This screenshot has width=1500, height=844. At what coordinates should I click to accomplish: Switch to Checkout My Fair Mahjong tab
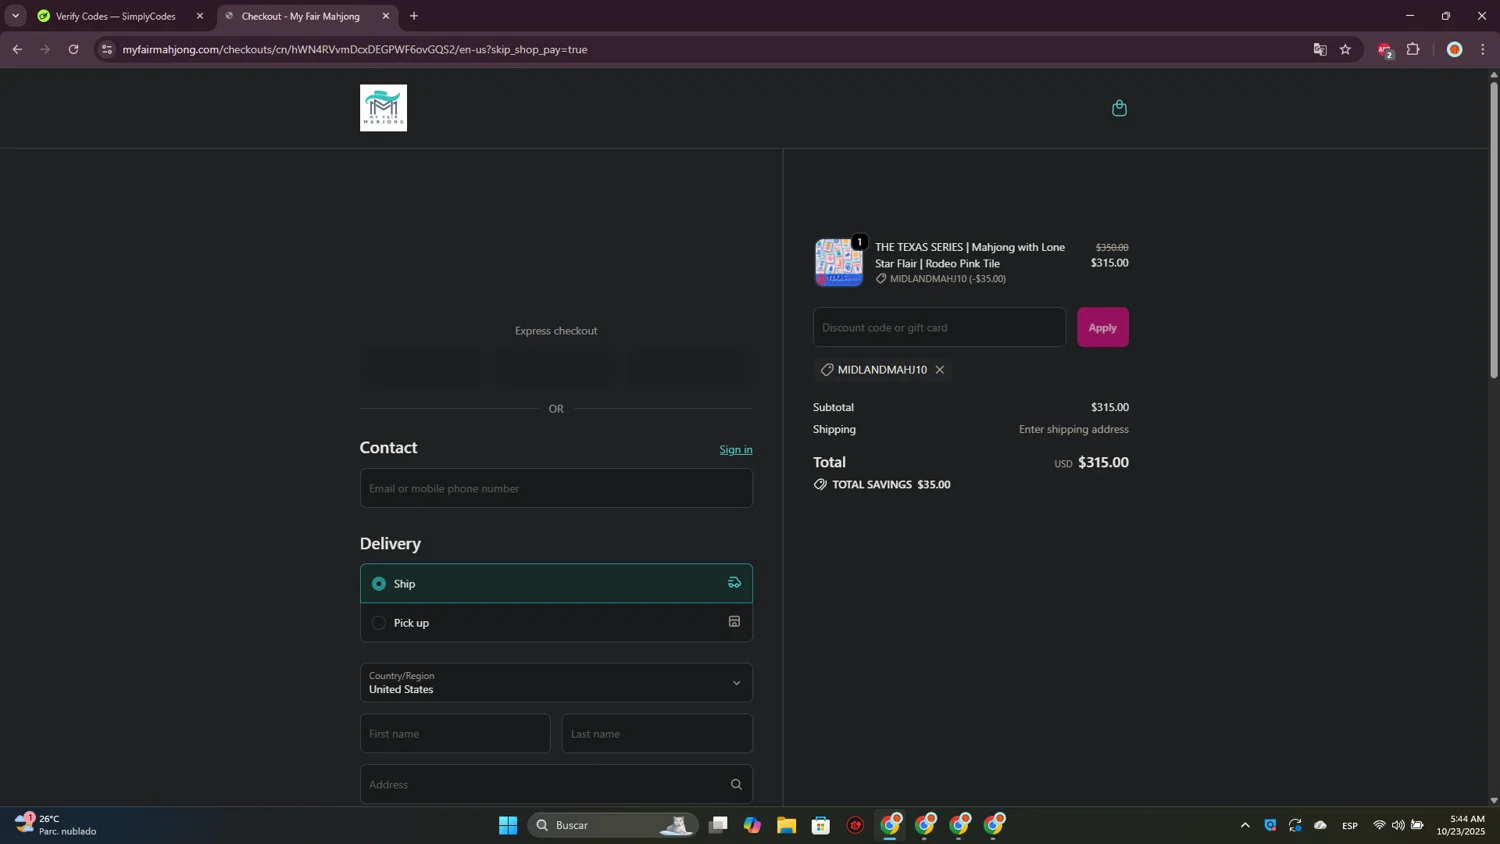[300, 16]
